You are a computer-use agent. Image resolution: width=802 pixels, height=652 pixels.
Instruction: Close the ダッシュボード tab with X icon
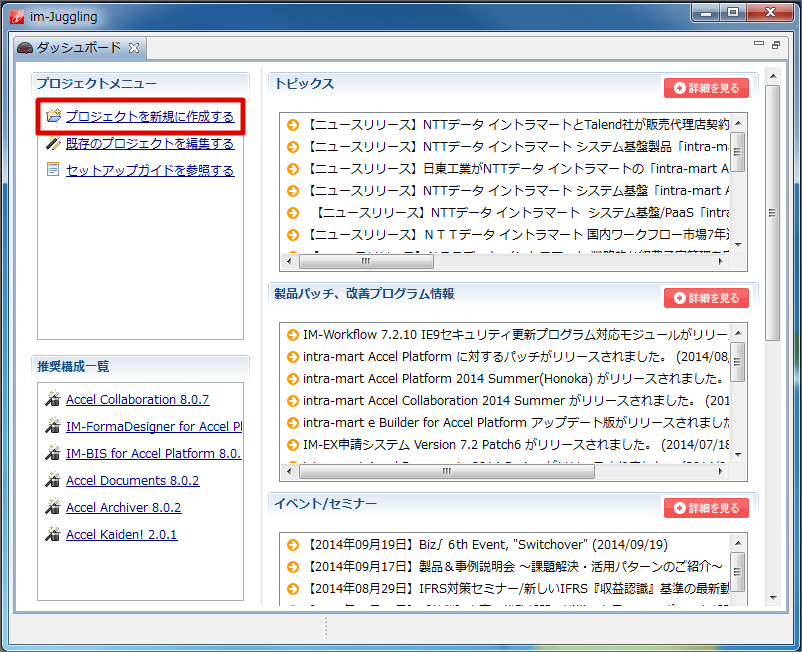(x=134, y=48)
